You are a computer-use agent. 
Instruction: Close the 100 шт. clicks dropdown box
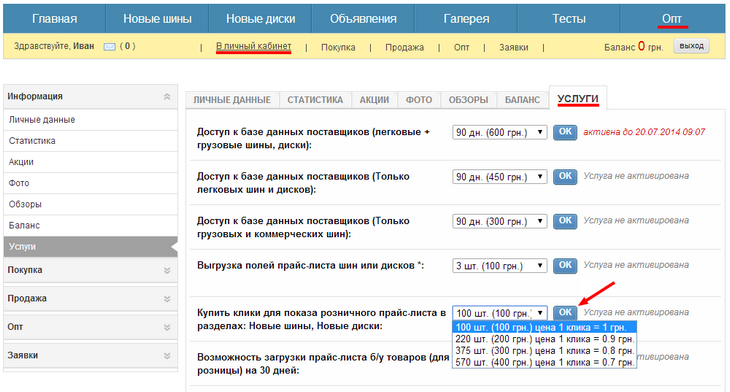[500, 313]
